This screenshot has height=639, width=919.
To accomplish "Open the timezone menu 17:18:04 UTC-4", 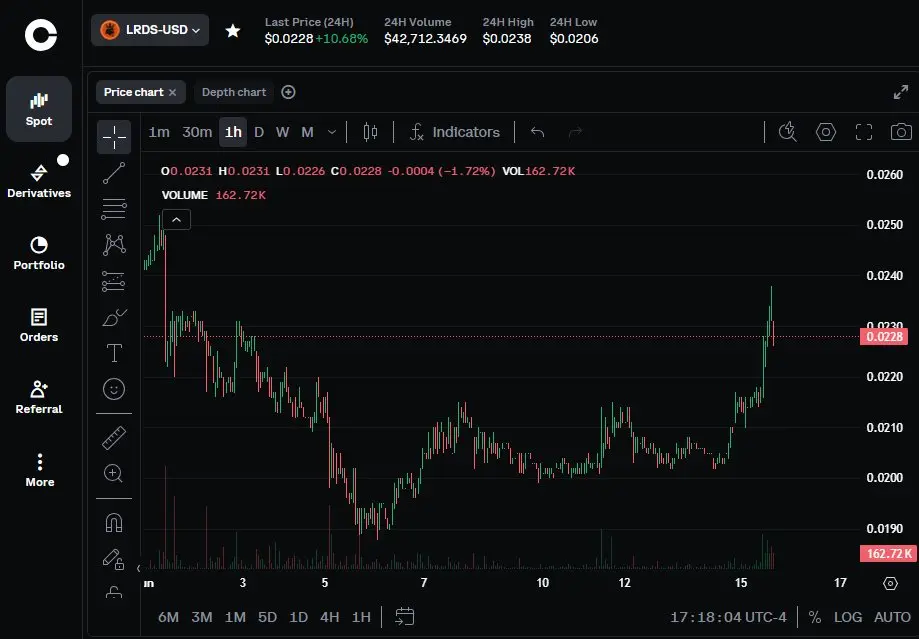I will (x=728, y=617).
